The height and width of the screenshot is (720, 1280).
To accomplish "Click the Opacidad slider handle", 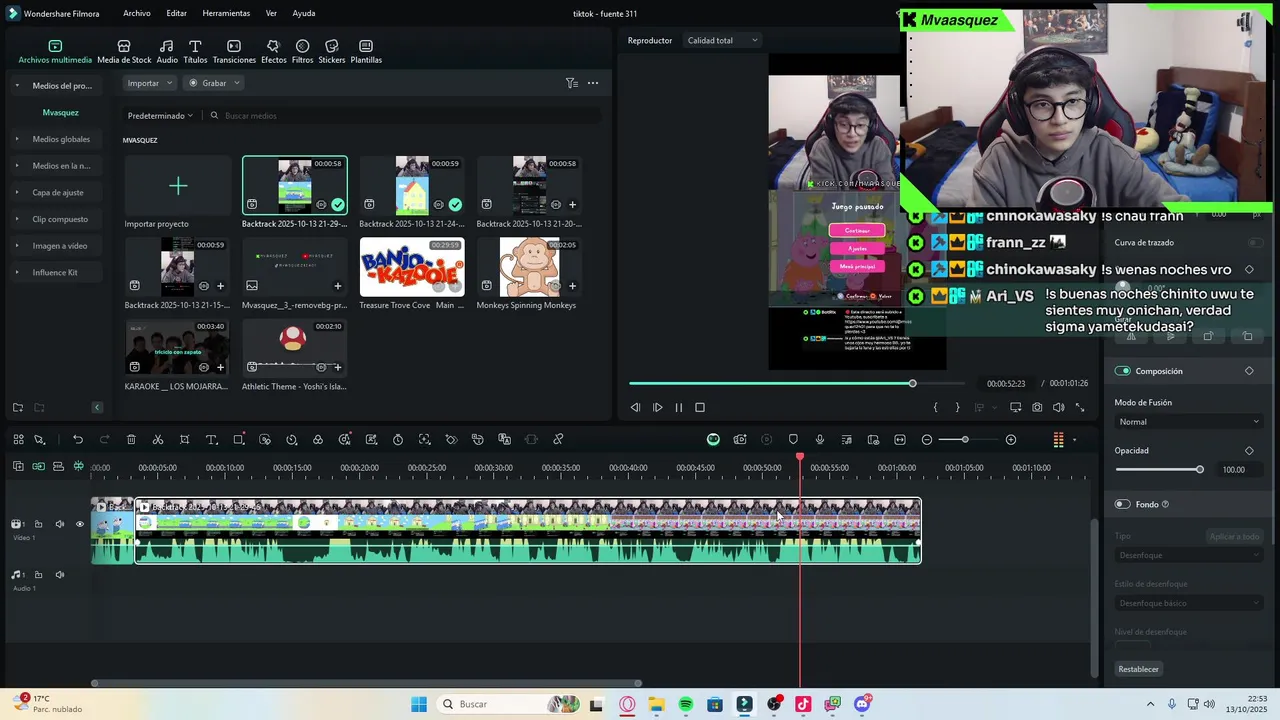I will 1200,470.
